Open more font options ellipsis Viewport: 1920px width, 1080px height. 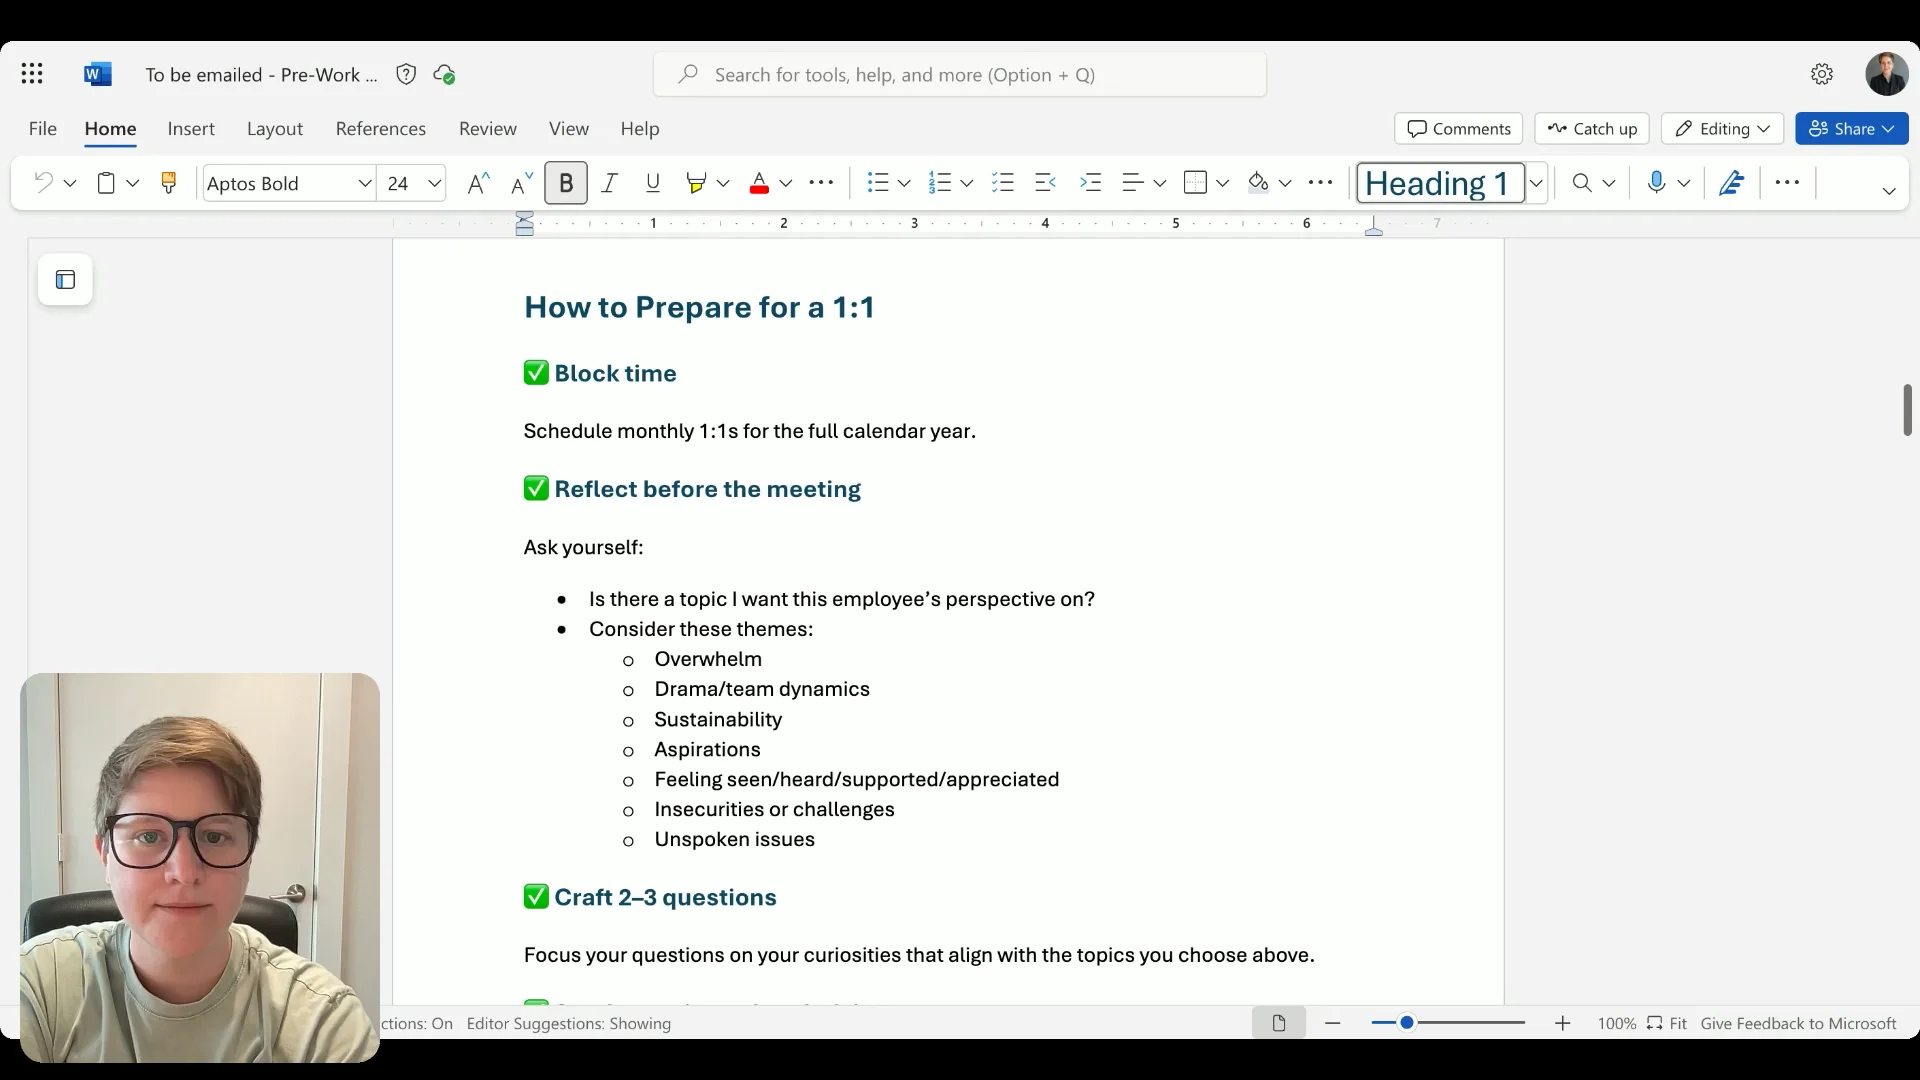[821, 183]
